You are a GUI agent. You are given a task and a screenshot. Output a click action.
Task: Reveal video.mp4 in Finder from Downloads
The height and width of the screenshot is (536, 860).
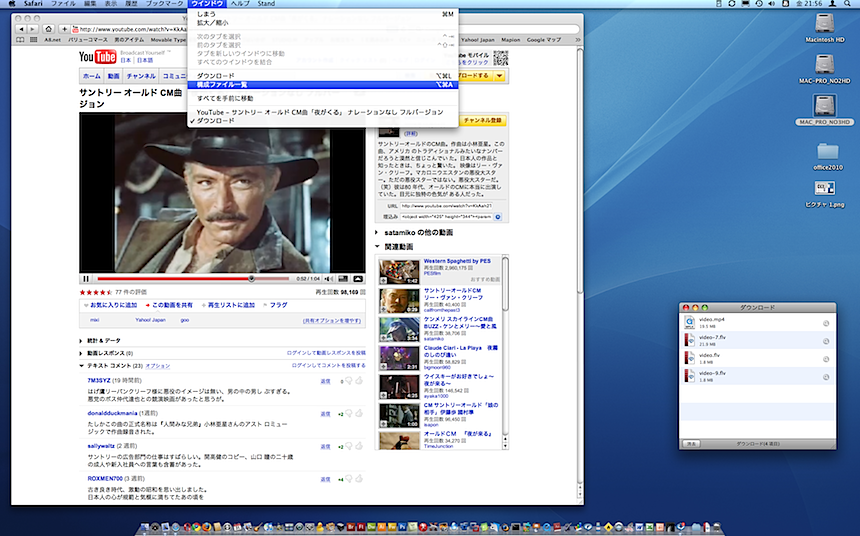coord(826,324)
